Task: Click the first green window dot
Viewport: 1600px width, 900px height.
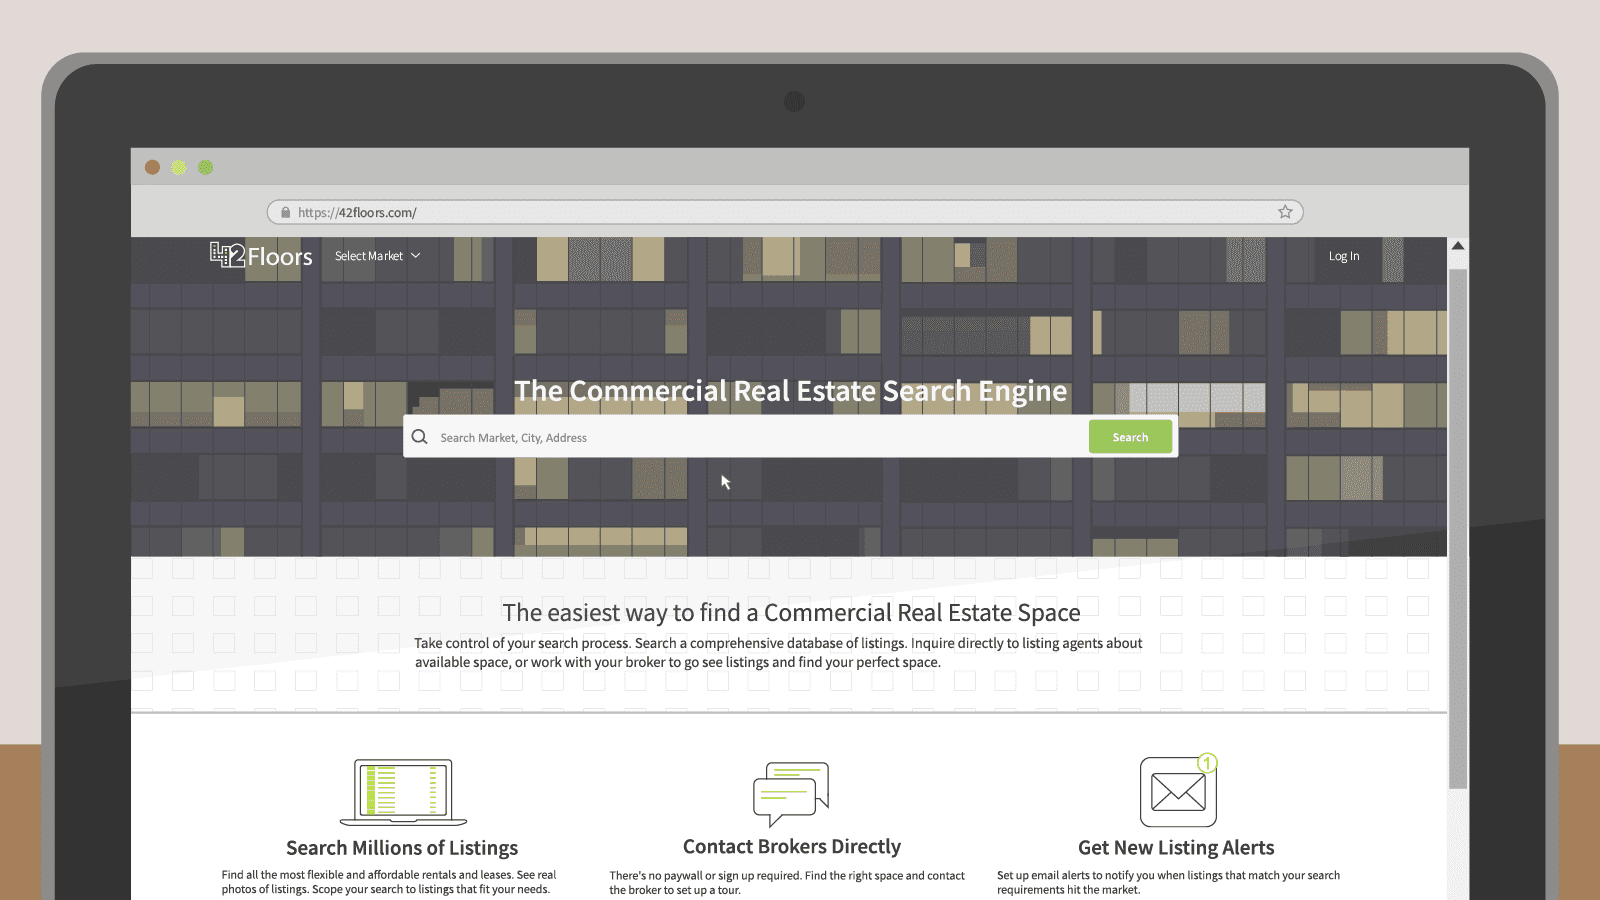Action: click(x=178, y=167)
